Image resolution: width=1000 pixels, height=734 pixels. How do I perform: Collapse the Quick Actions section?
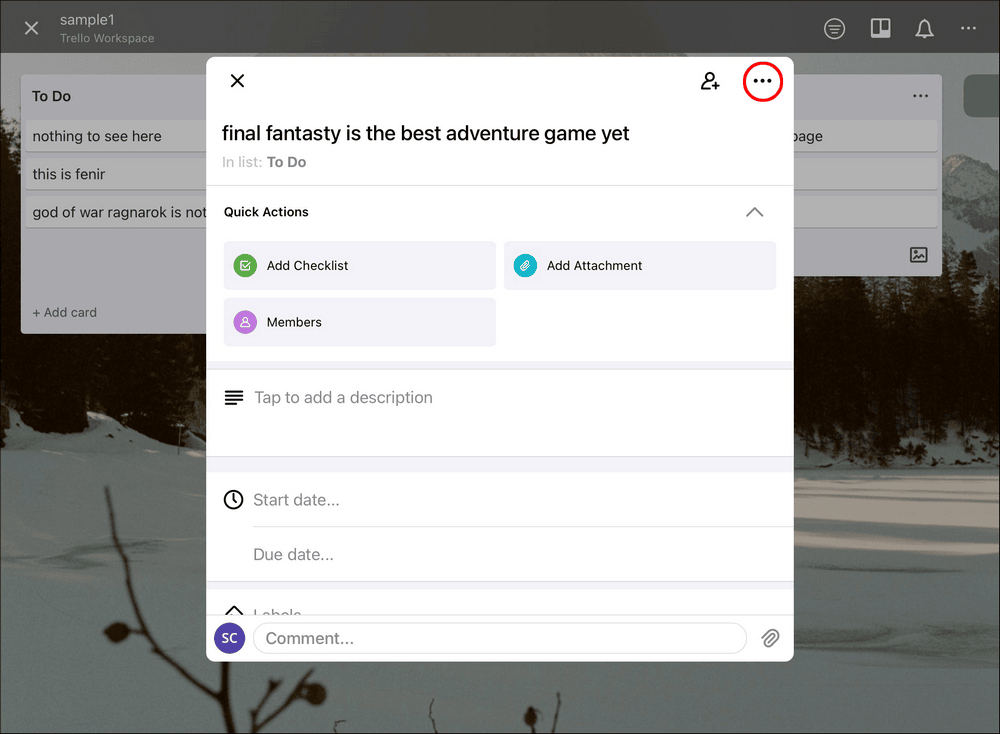[x=755, y=212]
